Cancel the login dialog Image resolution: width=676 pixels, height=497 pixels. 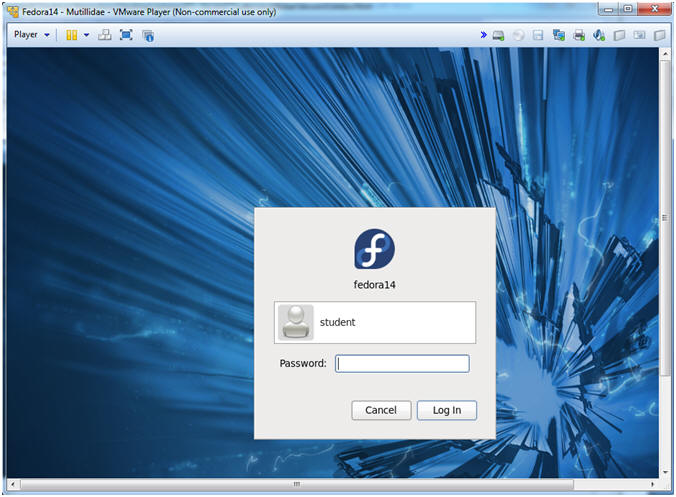[x=381, y=410]
